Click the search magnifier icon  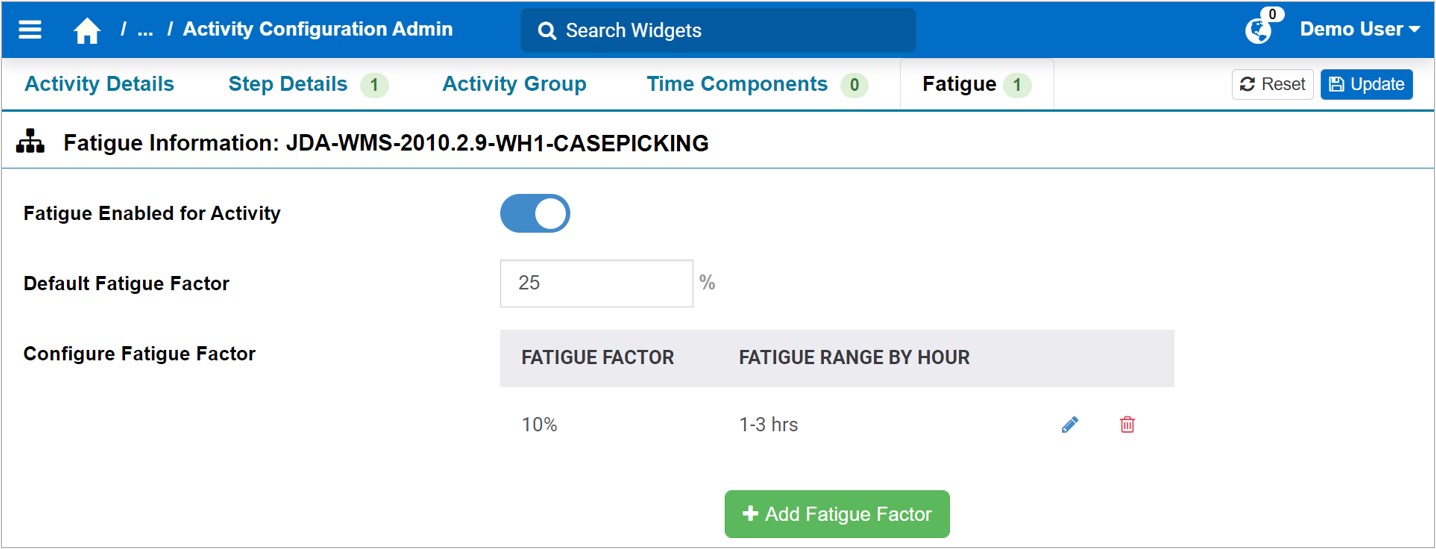click(547, 31)
